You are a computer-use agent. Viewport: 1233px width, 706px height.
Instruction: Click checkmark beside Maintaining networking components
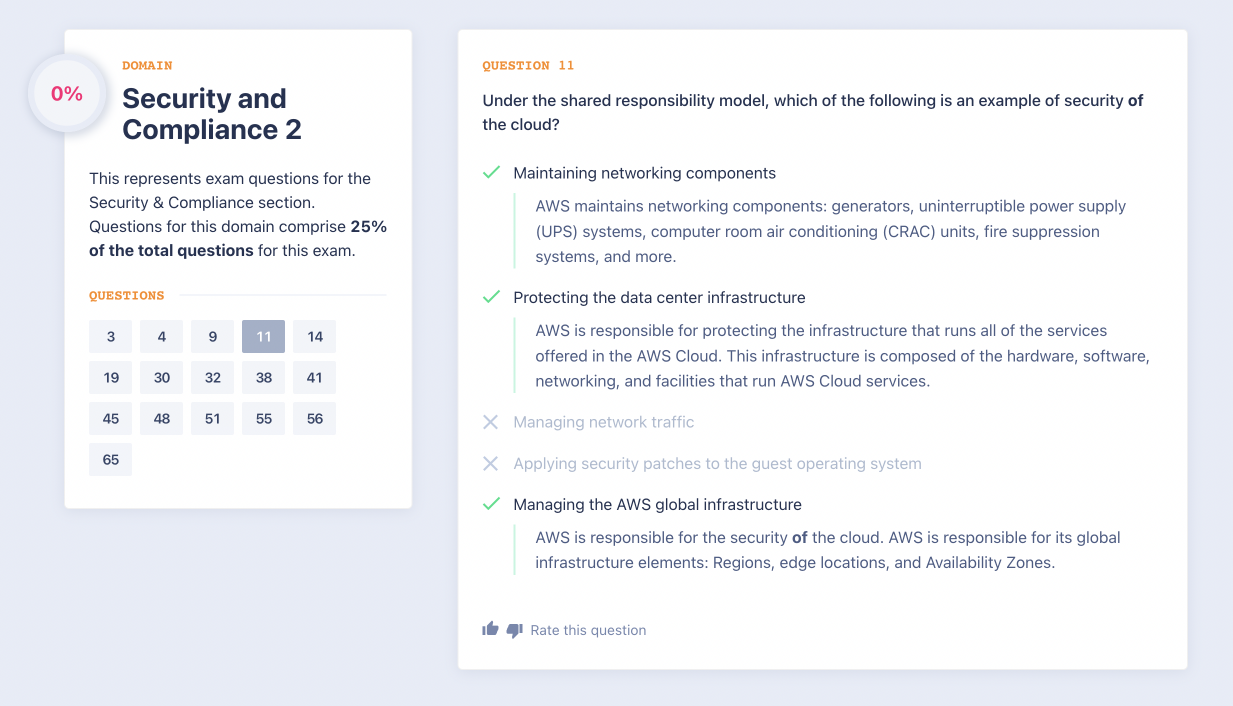click(x=491, y=173)
